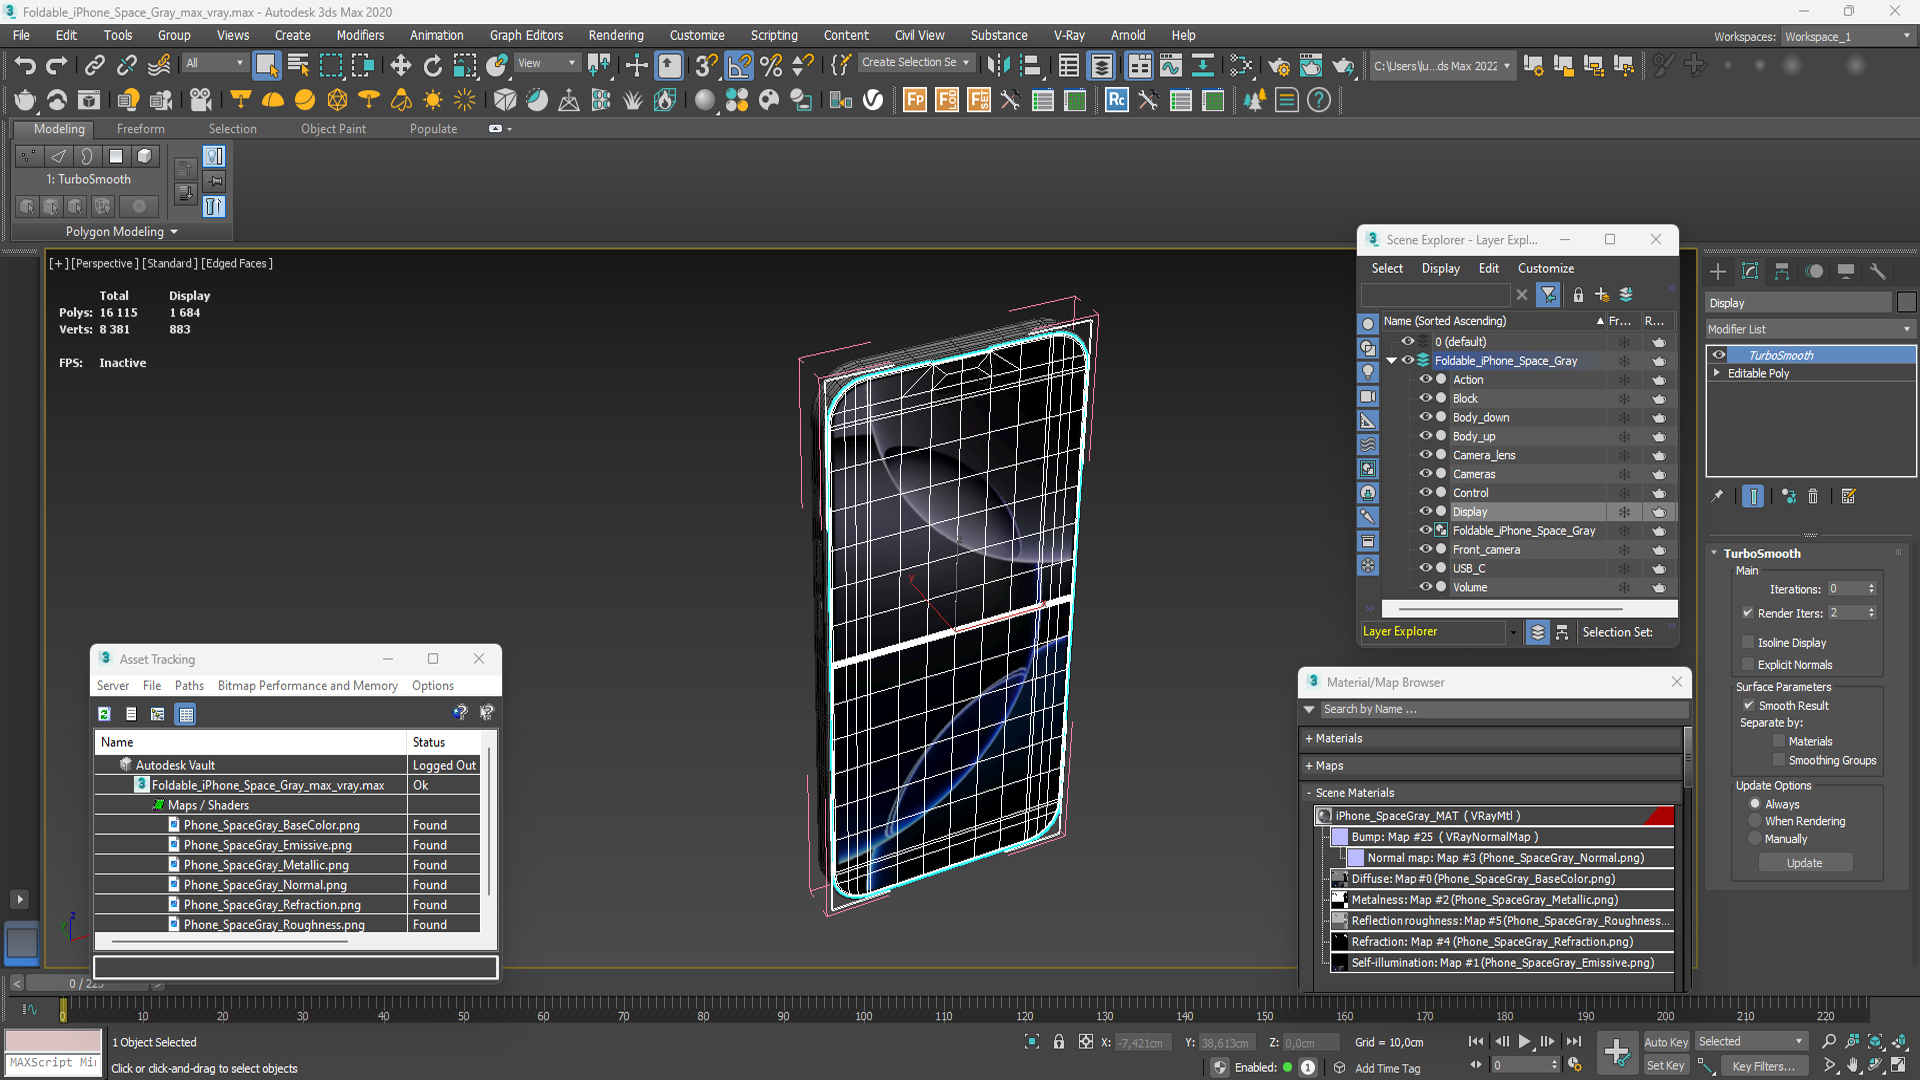The image size is (1920, 1080).
Task: Click the time slider handle 0/225
Action: pyautogui.click(x=87, y=984)
